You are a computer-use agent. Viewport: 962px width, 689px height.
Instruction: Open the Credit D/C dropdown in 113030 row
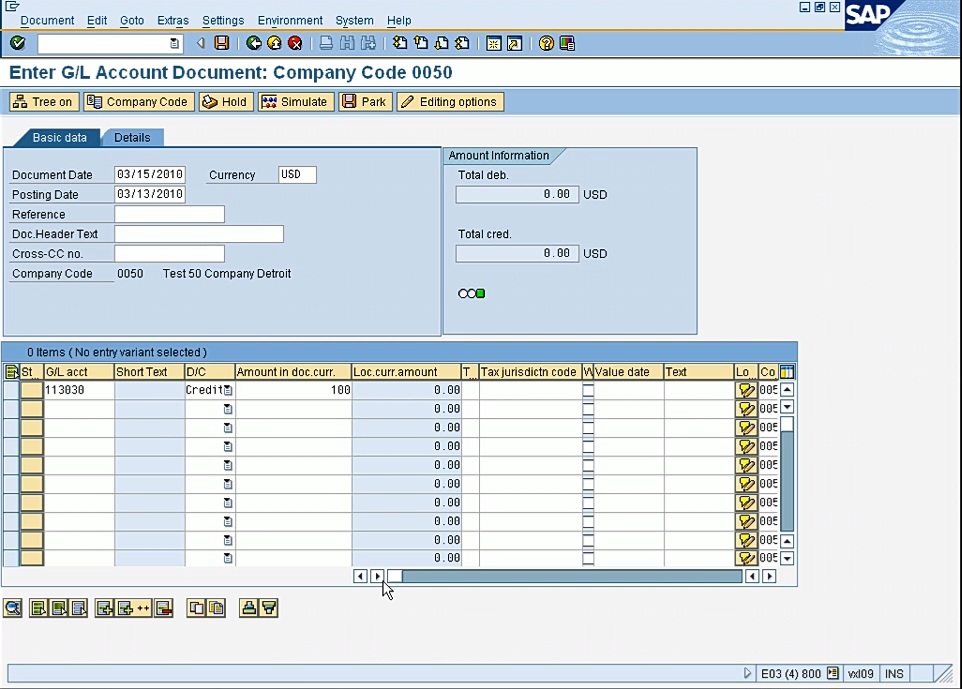tap(228, 390)
